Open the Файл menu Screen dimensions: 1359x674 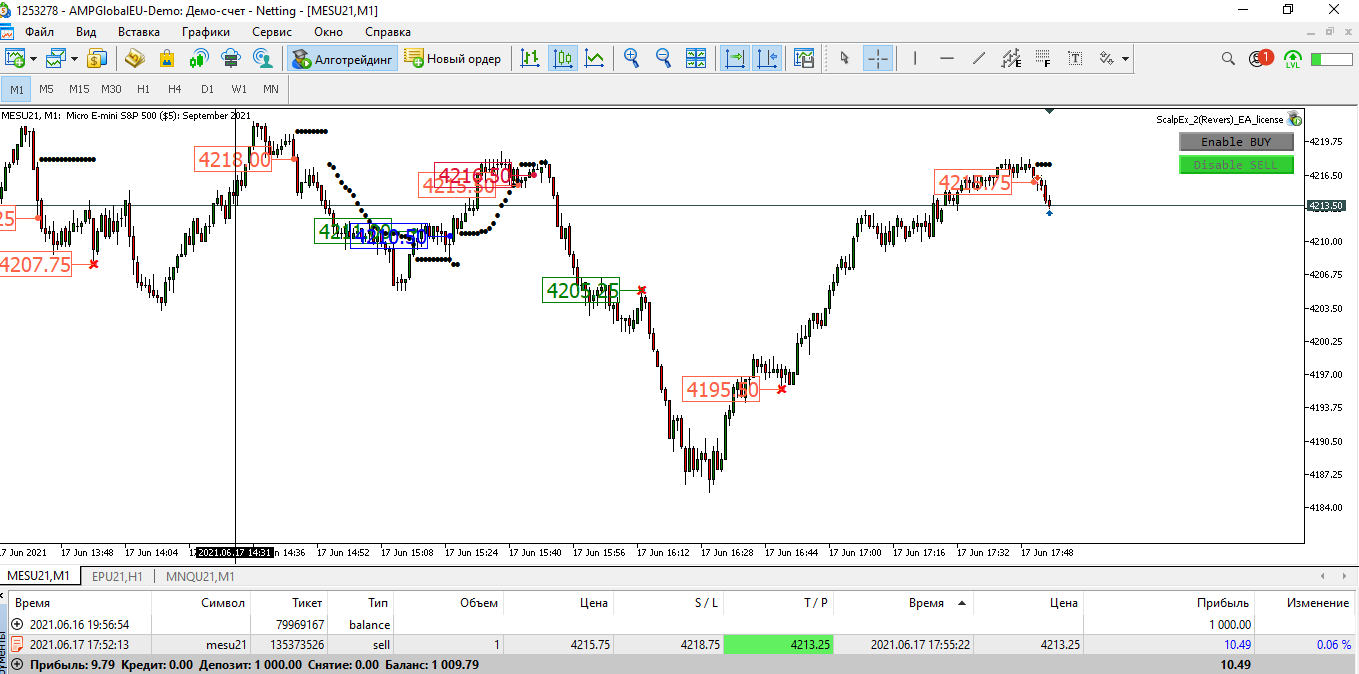(40, 32)
